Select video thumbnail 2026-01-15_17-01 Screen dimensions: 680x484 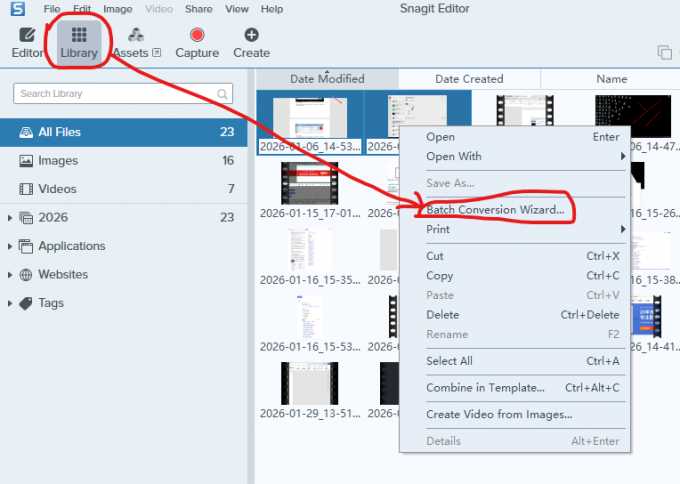pyautogui.click(x=310, y=183)
